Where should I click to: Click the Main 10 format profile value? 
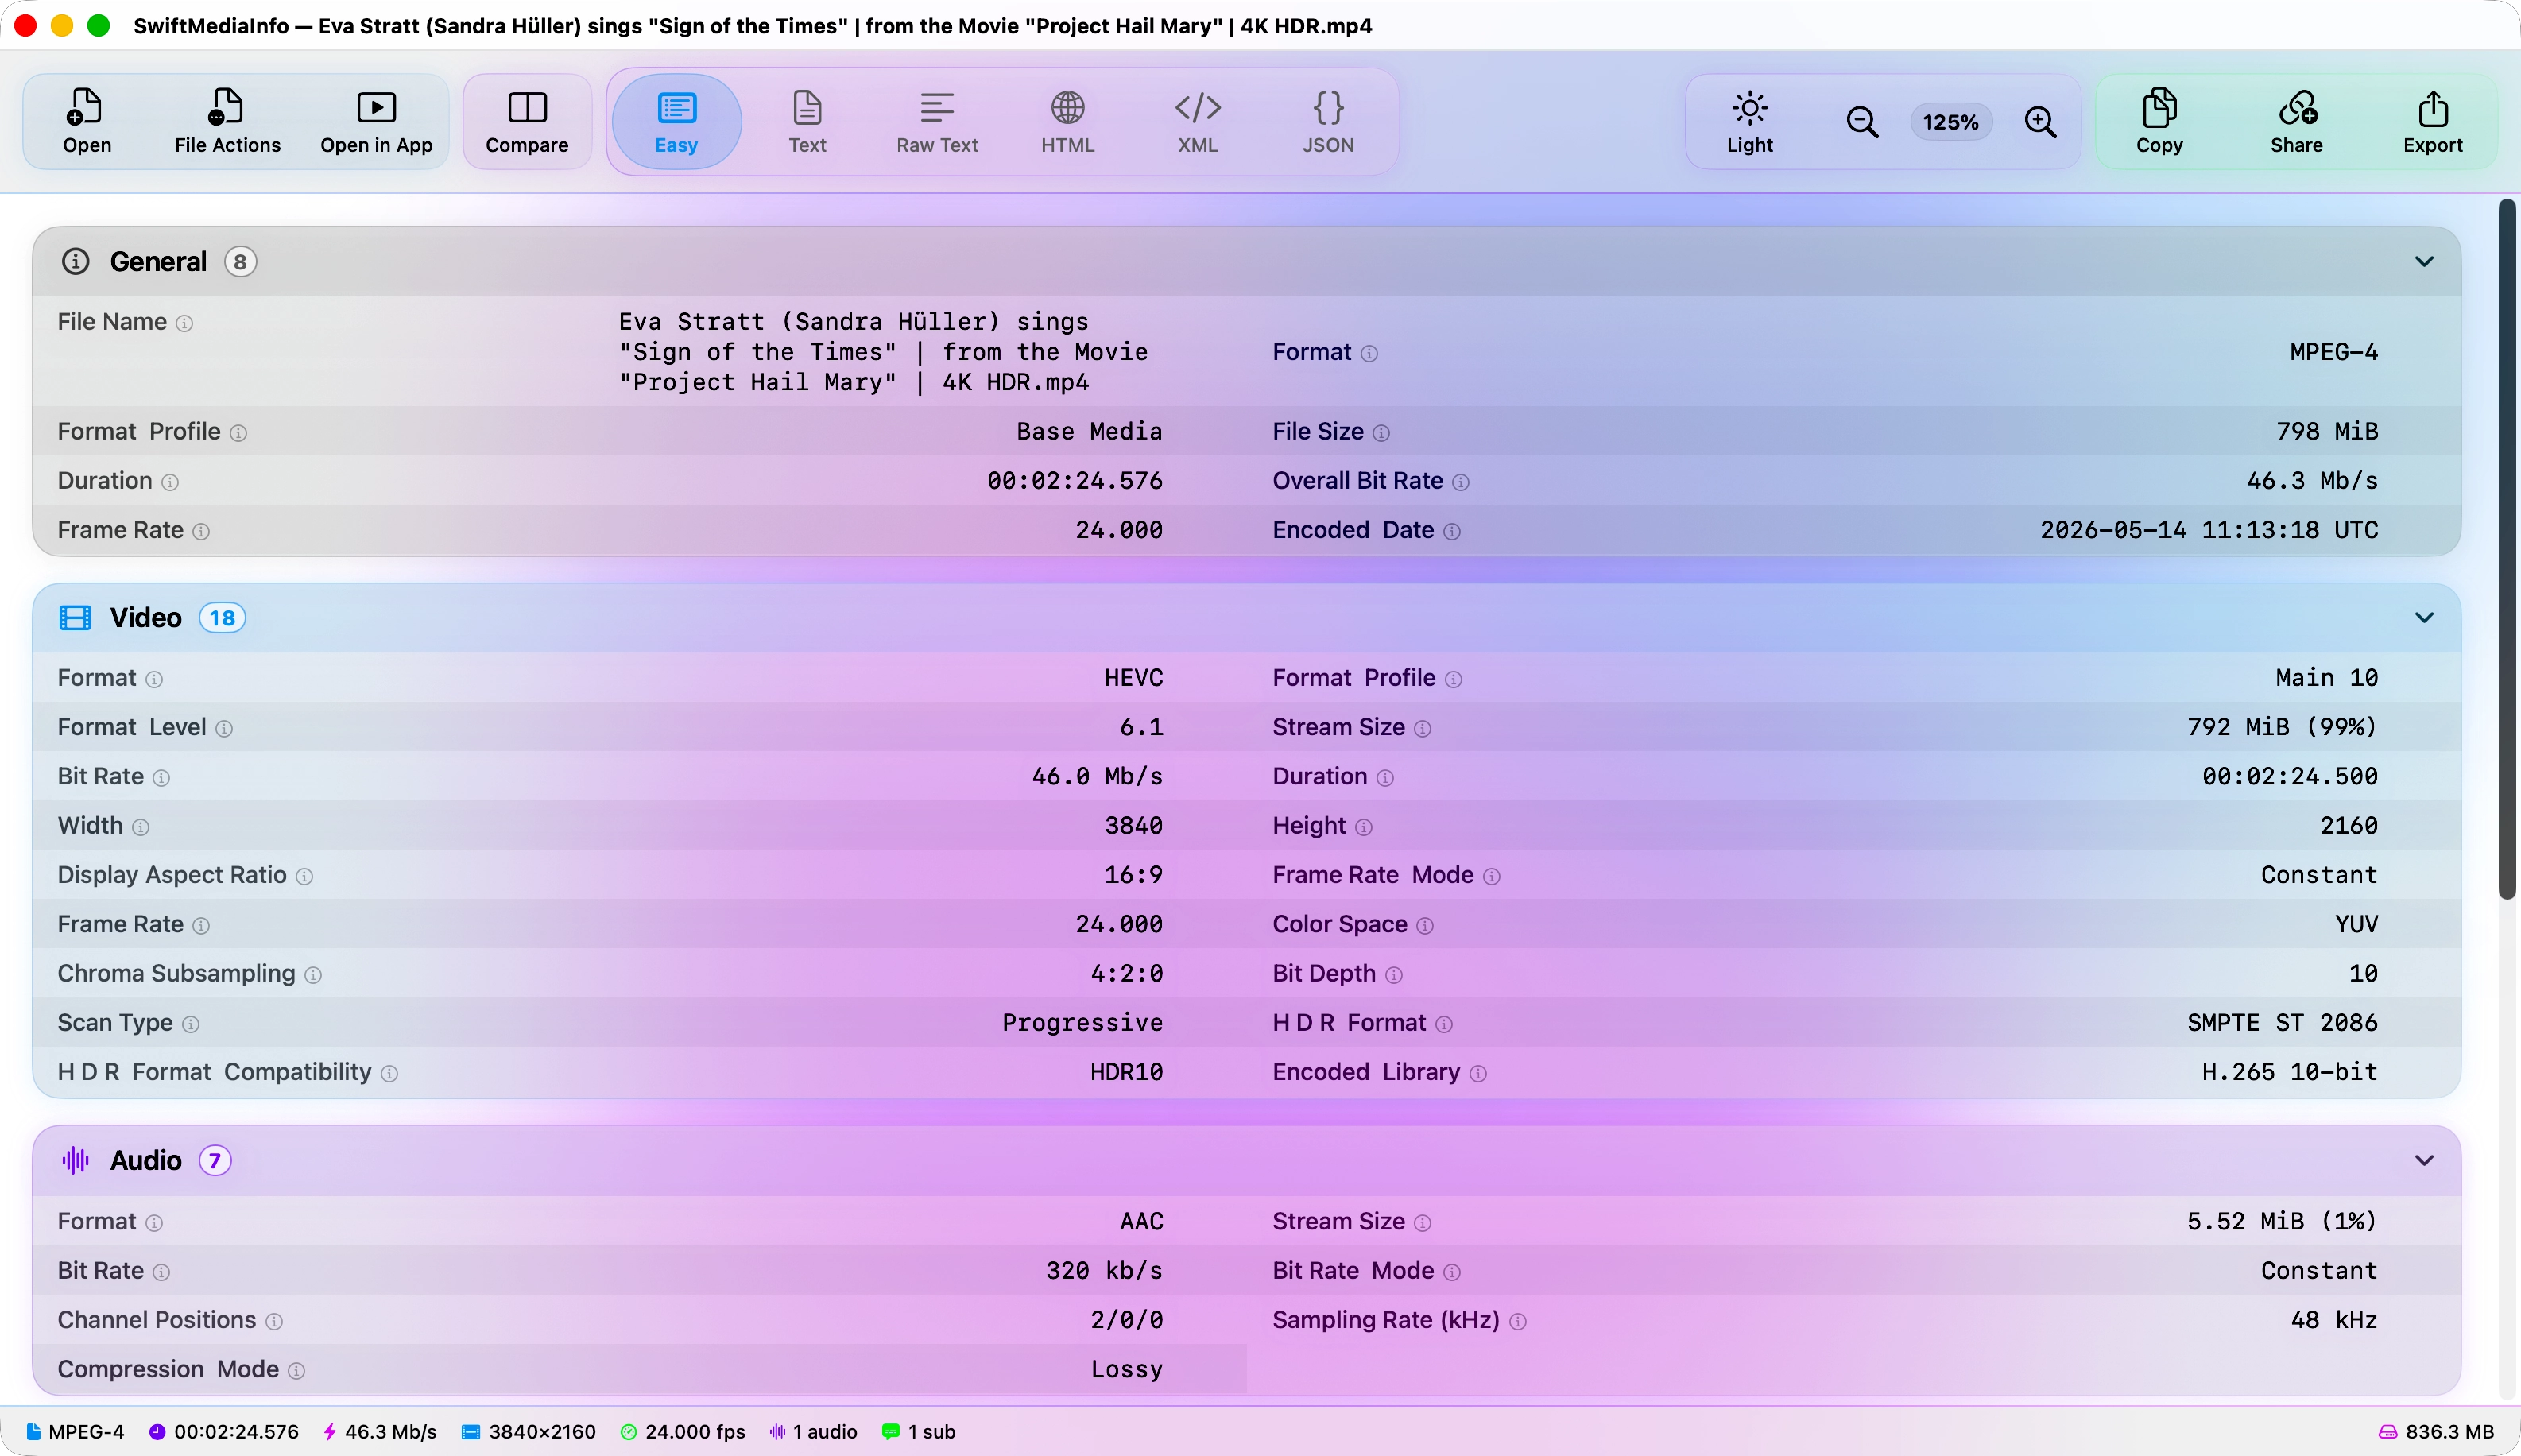click(2327, 678)
